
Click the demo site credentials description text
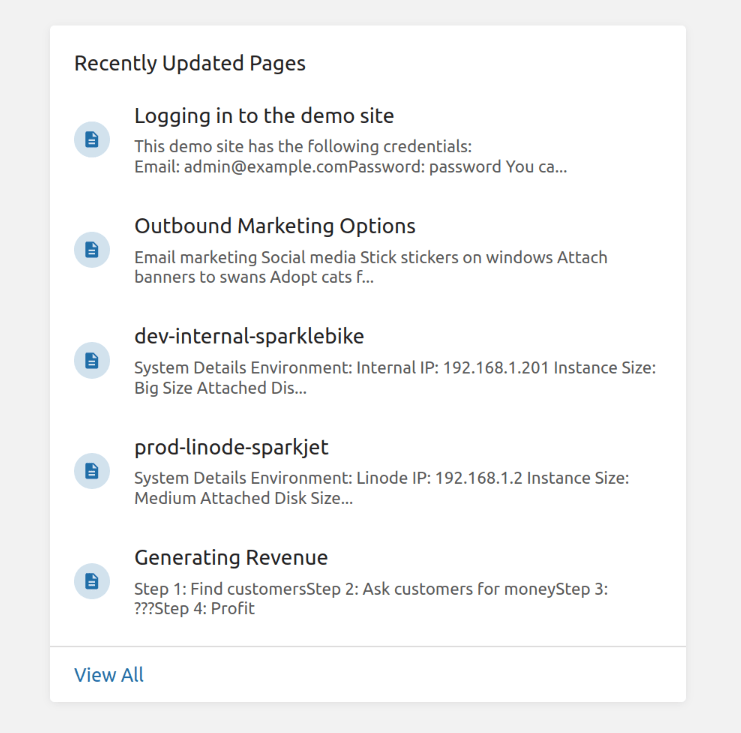[x=350, y=156]
